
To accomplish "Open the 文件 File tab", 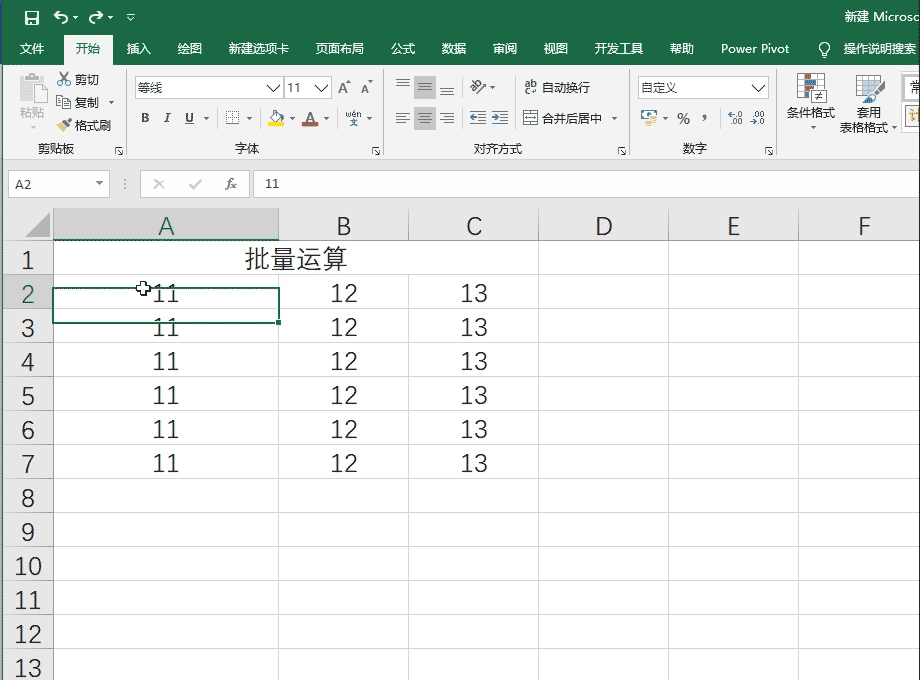I will (32, 49).
